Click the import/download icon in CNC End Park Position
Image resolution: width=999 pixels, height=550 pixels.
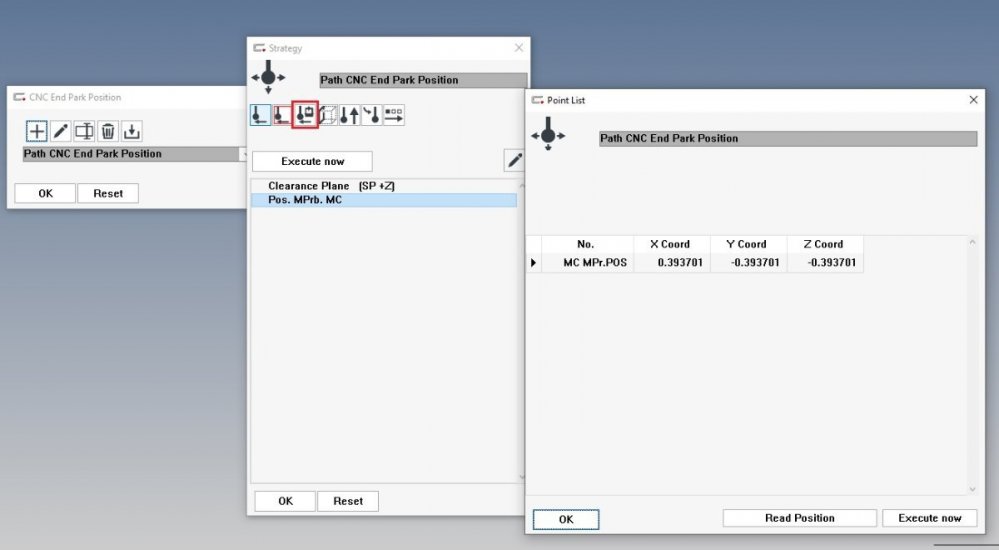131,131
